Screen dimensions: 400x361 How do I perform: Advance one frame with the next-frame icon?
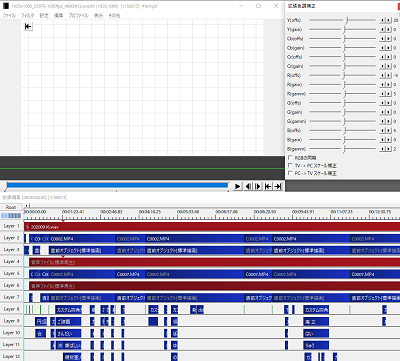point(258,186)
